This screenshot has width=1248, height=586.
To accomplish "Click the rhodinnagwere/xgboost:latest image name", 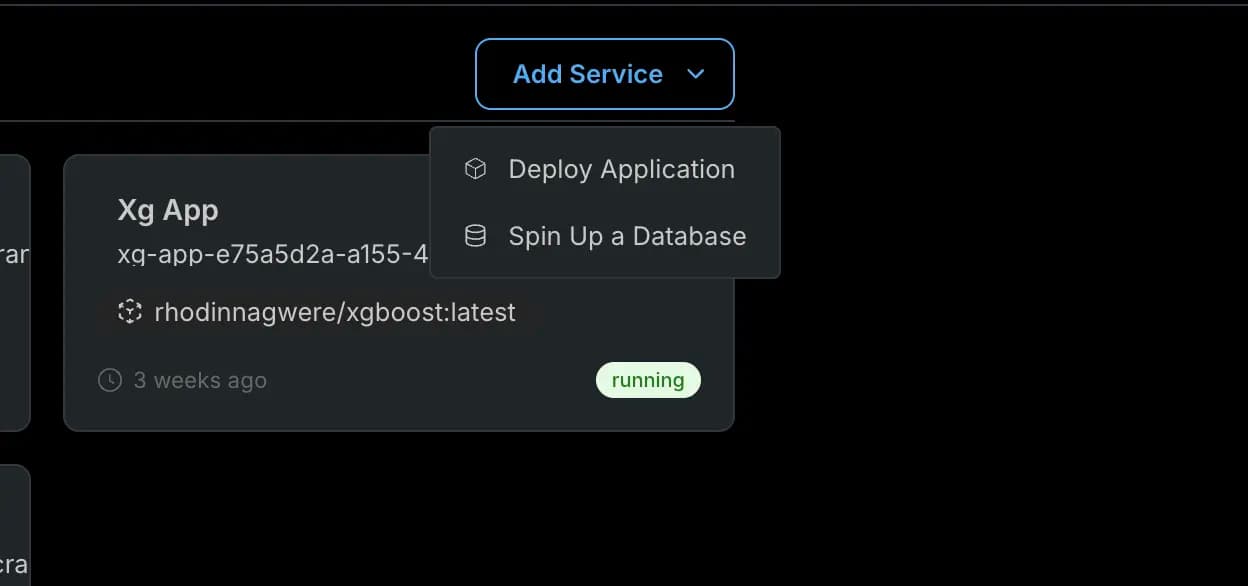I will (x=335, y=312).
